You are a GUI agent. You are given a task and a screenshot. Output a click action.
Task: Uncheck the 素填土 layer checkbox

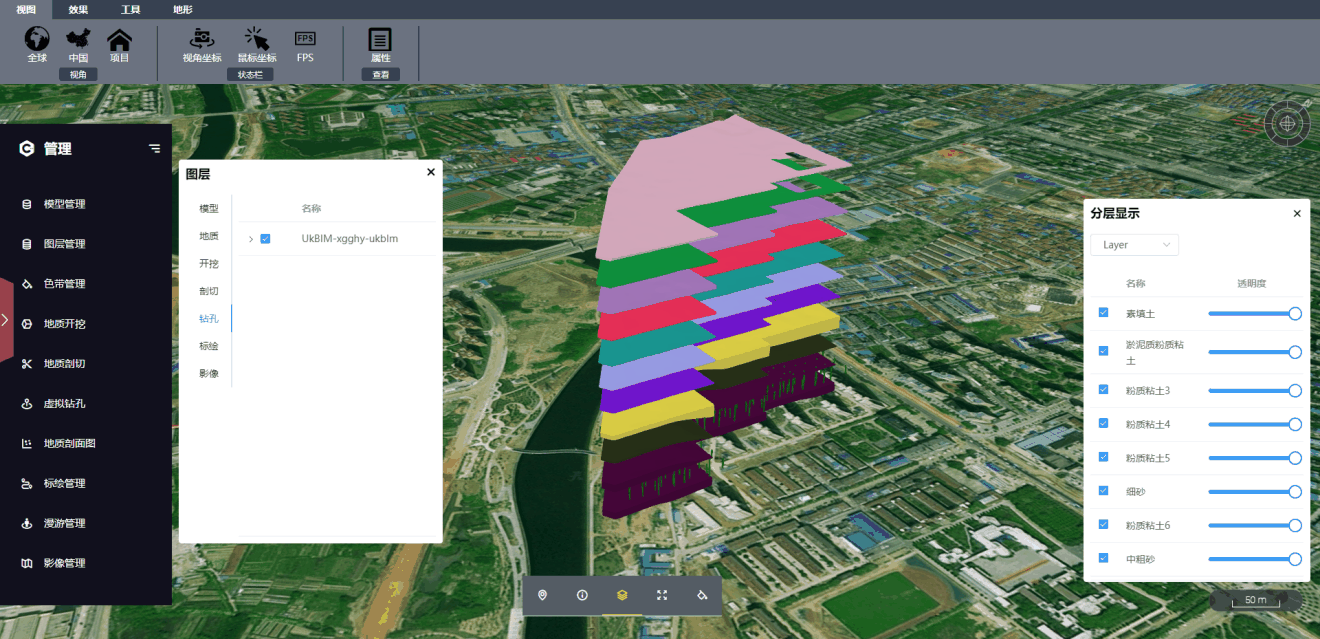(x=1103, y=313)
